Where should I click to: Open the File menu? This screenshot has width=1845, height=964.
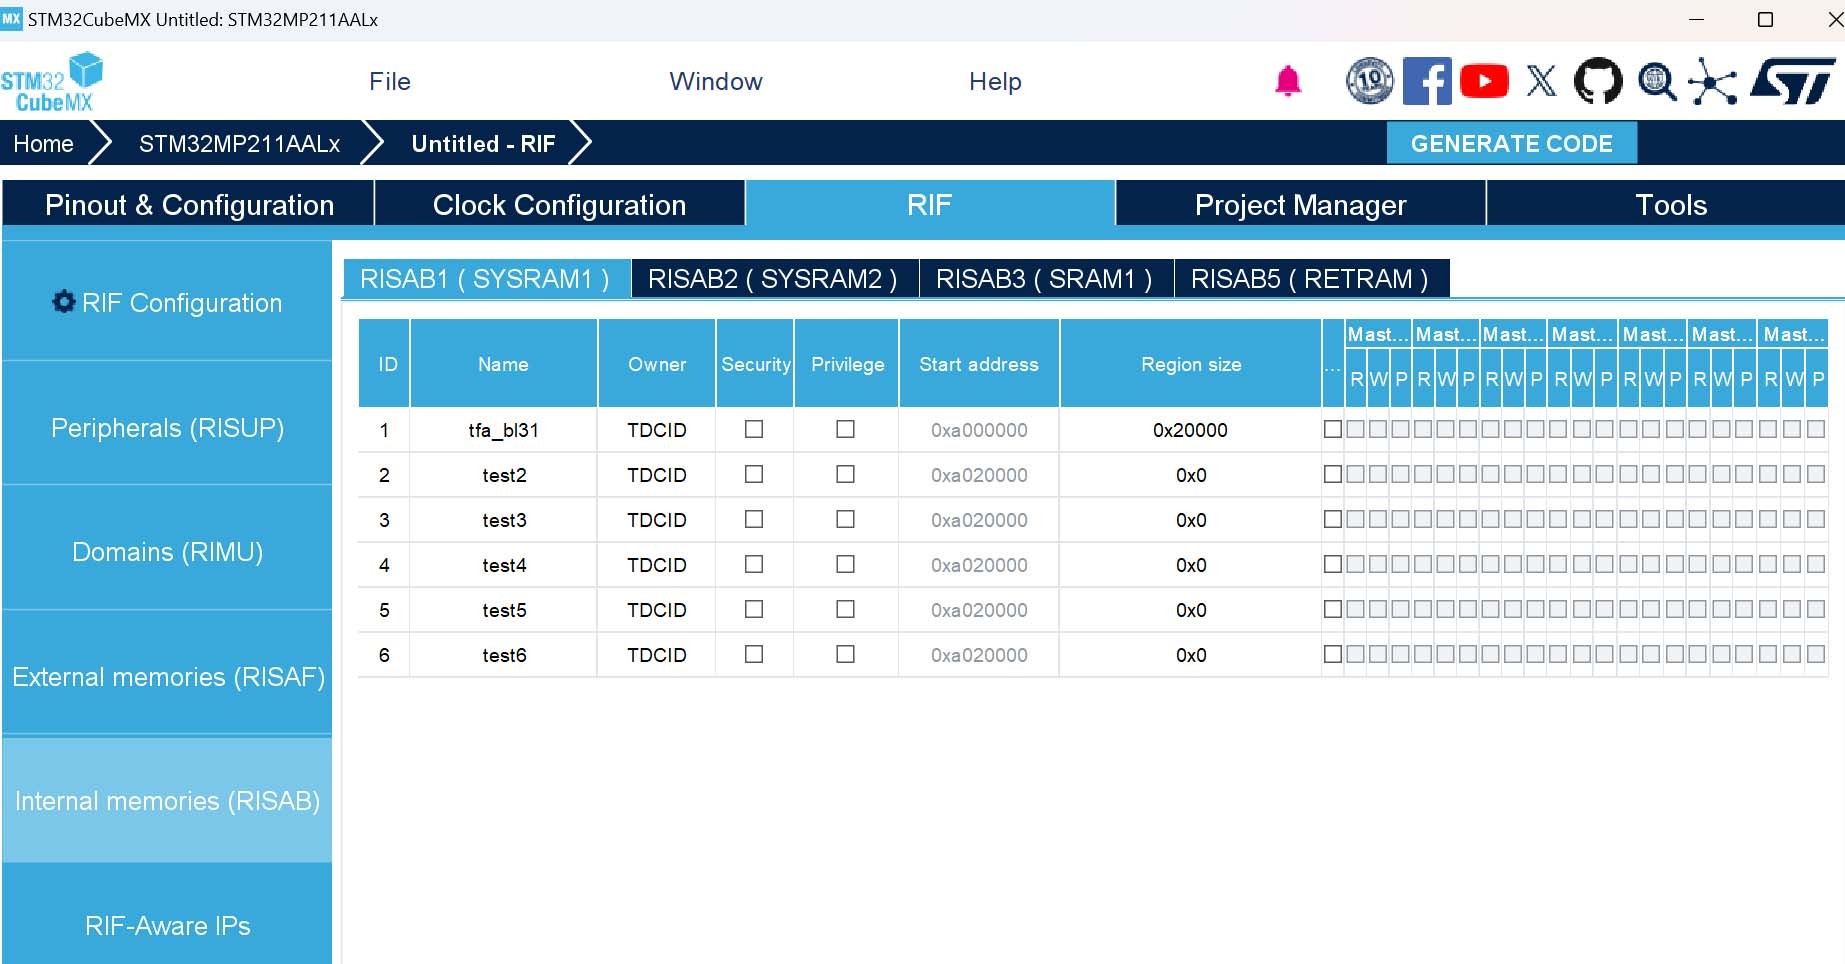pyautogui.click(x=390, y=82)
